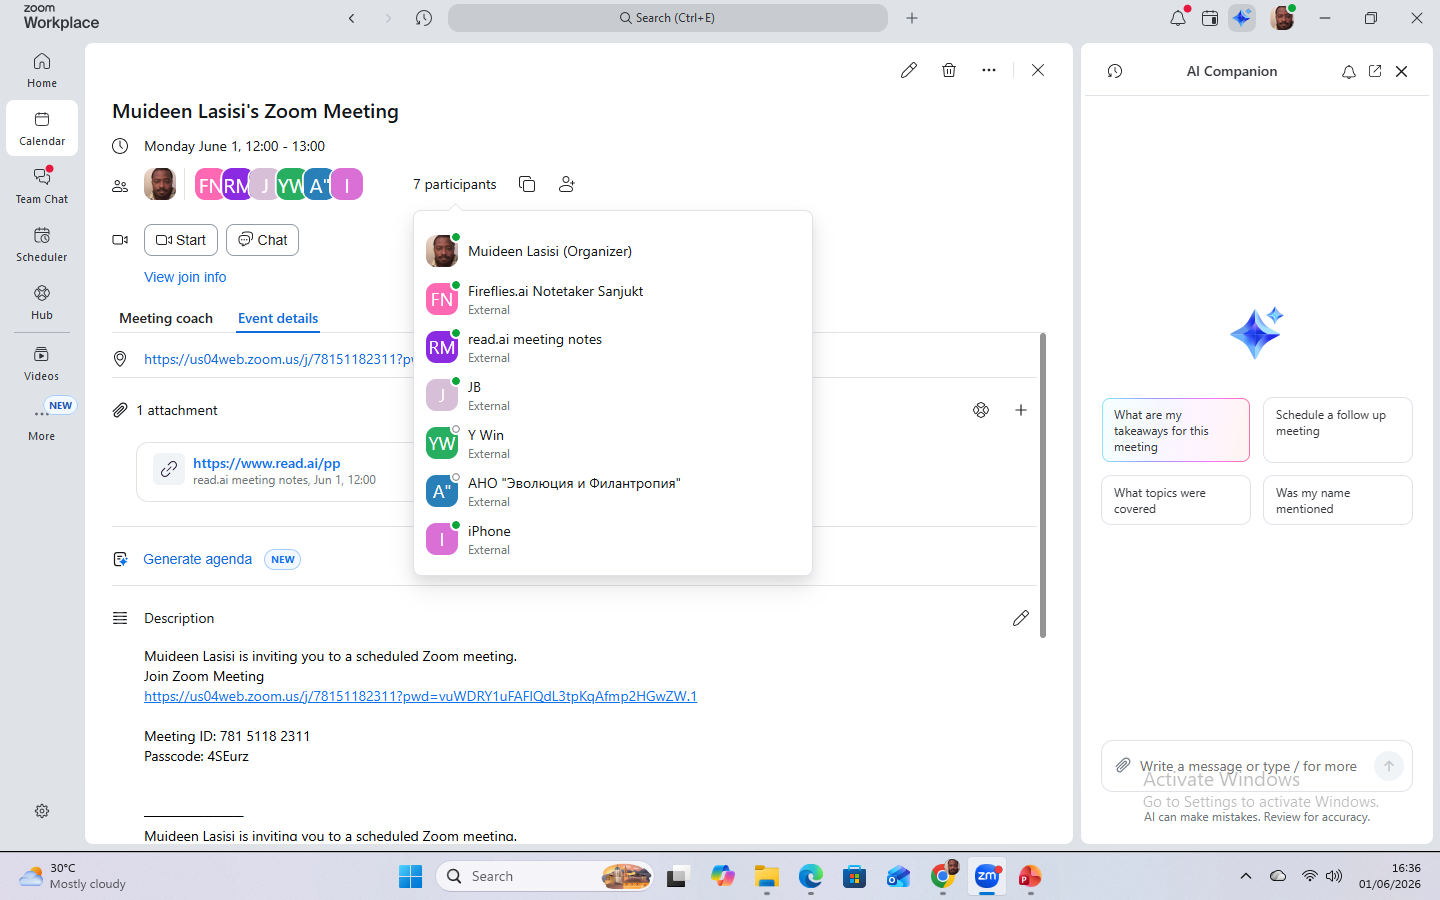This screenshot has width=1440, height=900.
Task: Open the Windows Start menu
Action: 410,876
